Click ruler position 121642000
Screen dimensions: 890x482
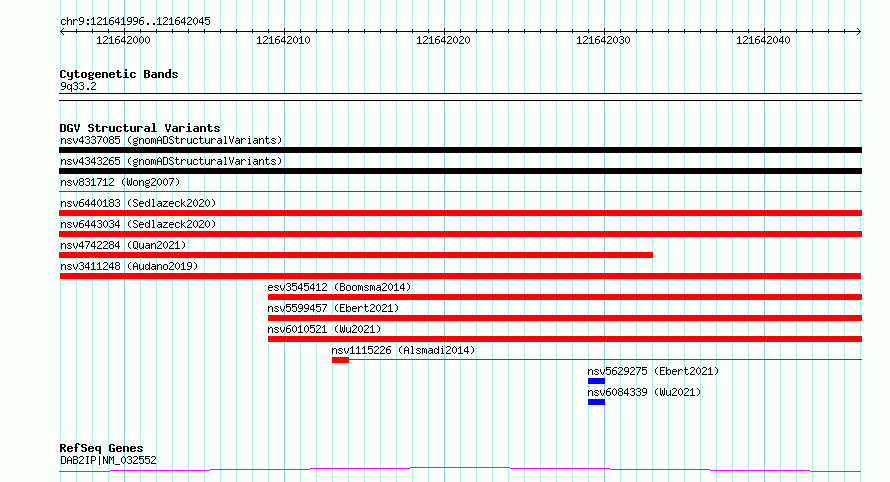click(x=123, y=40)
